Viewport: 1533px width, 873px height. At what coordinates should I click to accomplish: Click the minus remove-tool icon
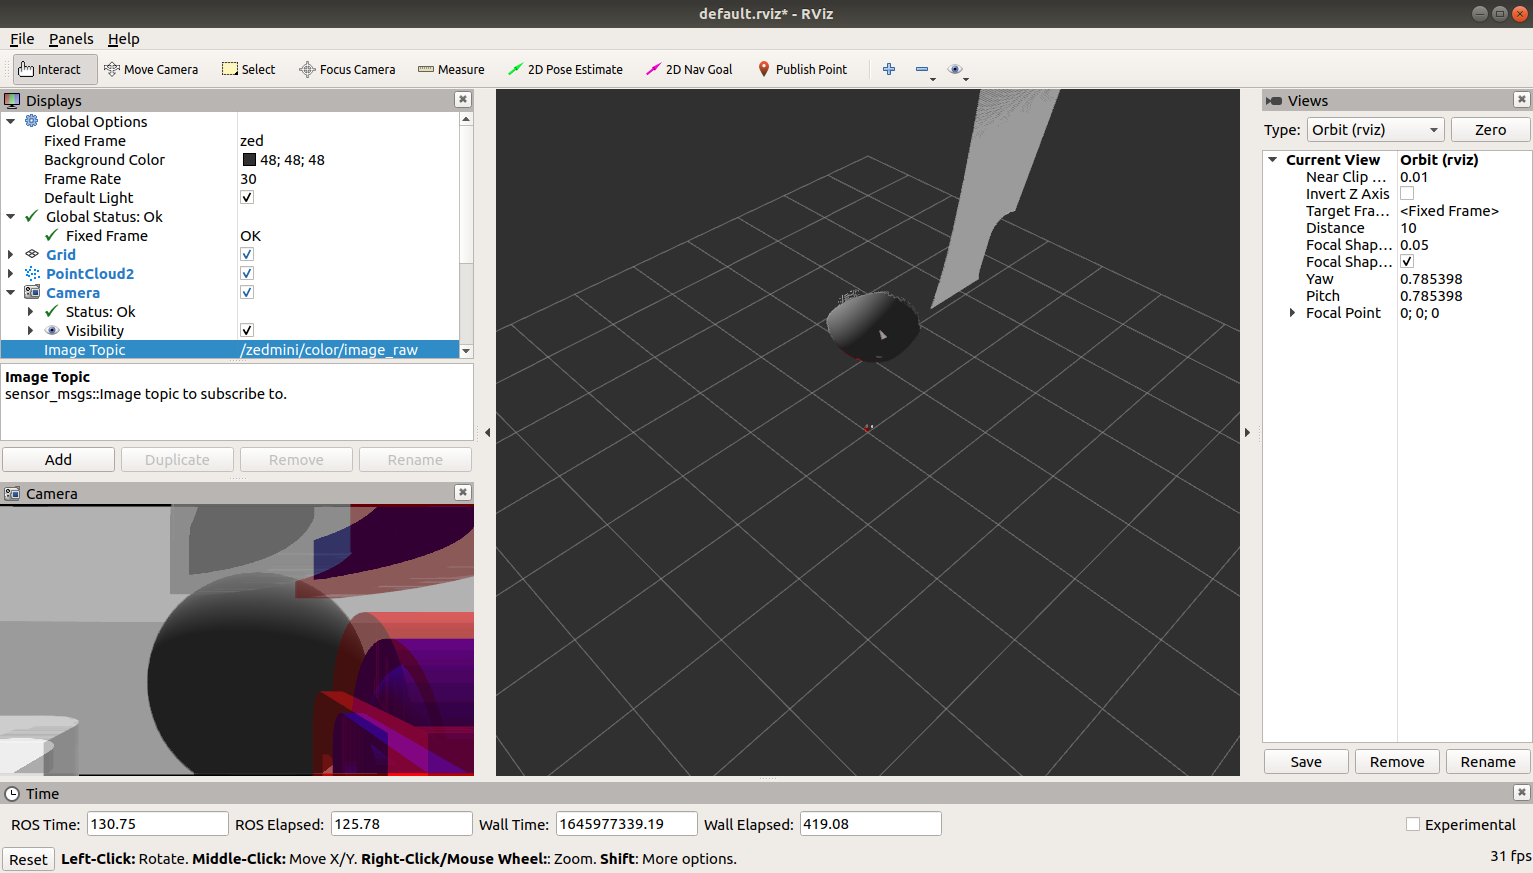(922, 69)
